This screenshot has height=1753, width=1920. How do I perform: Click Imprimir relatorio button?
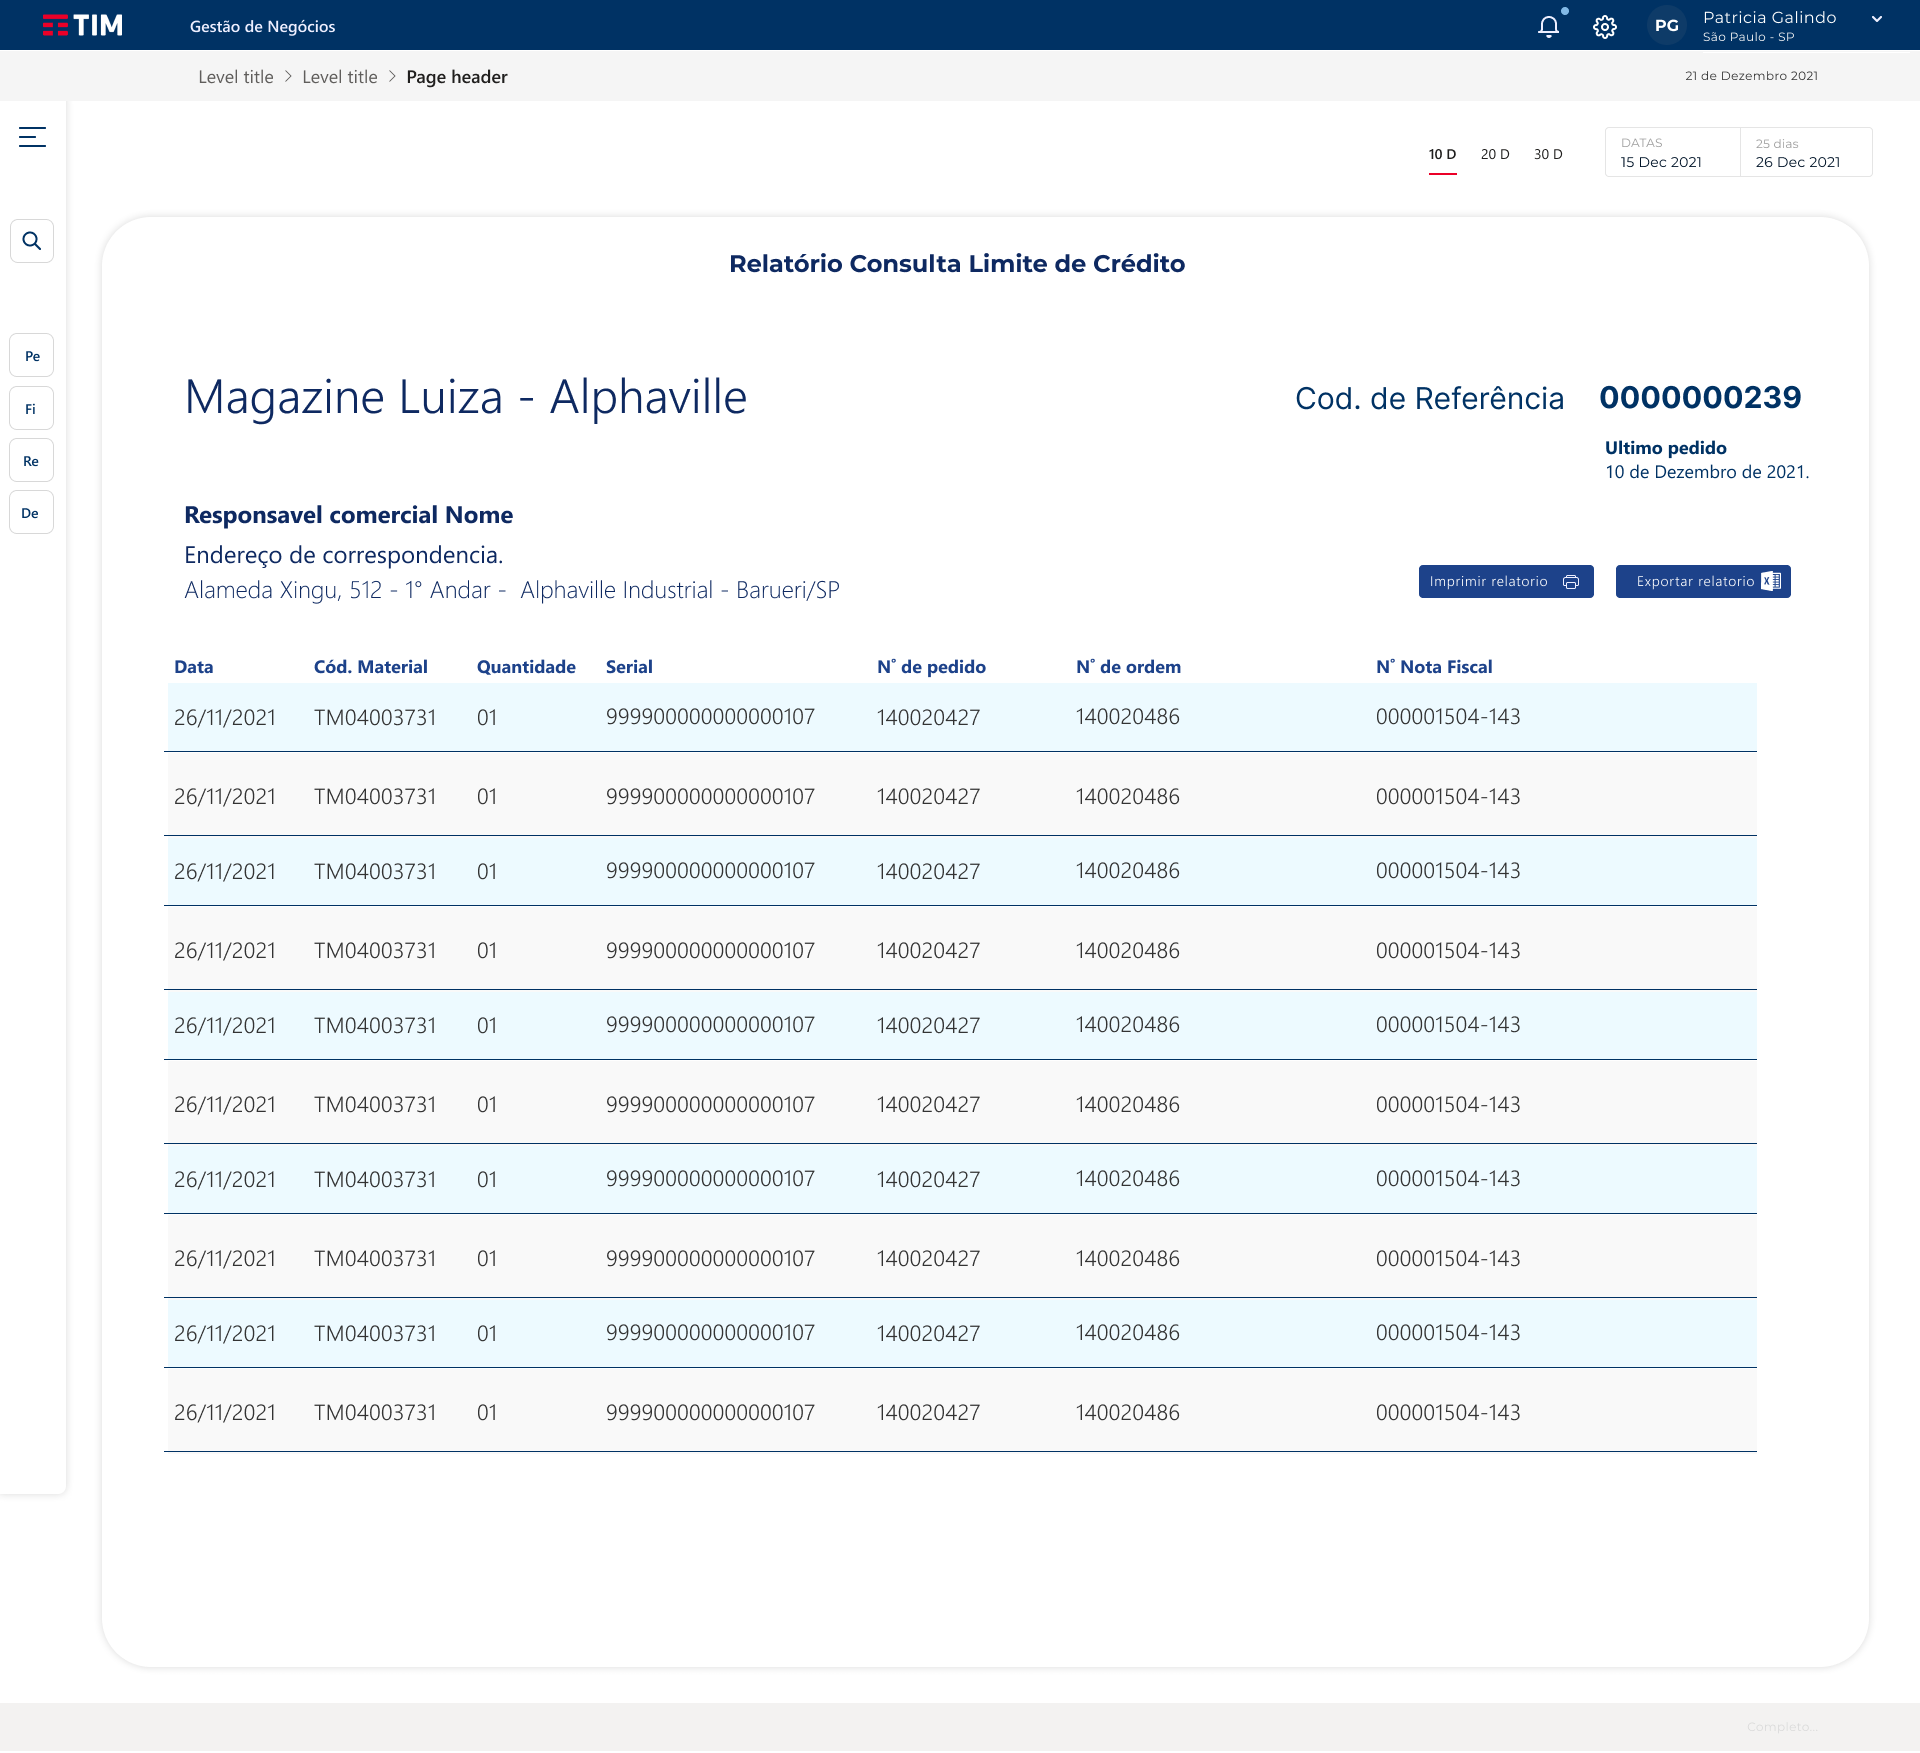(1506, 581)
